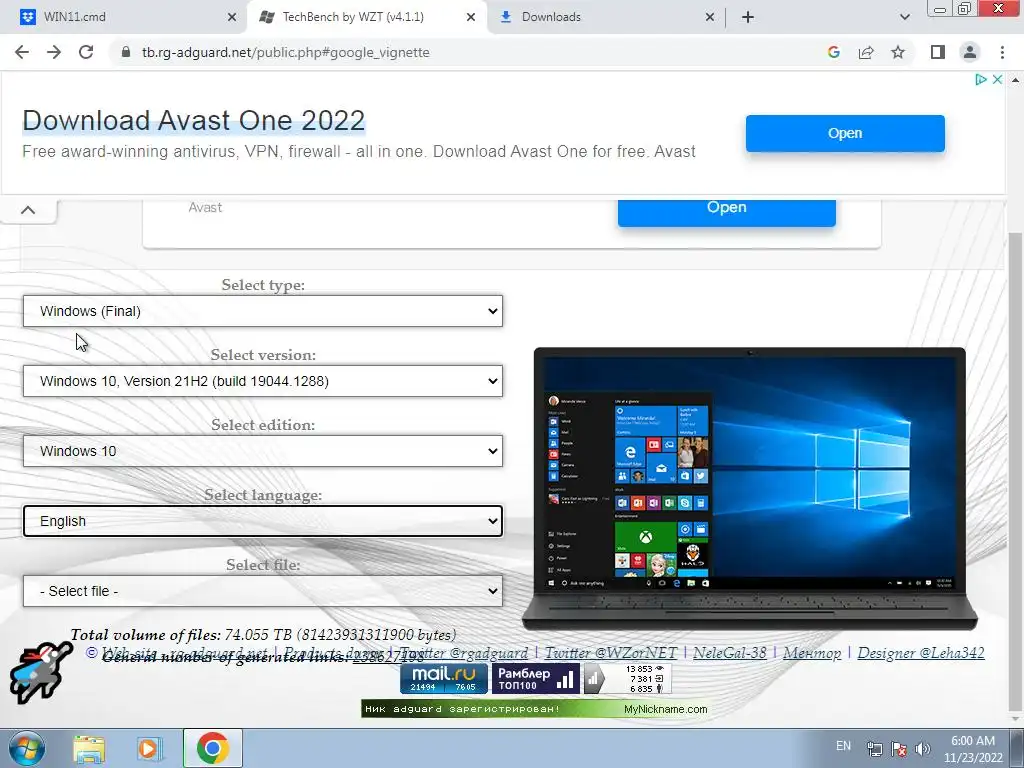This screenshot has width=1024, height=768.
Task: Click the address bar URL
Action: (285, 52)
